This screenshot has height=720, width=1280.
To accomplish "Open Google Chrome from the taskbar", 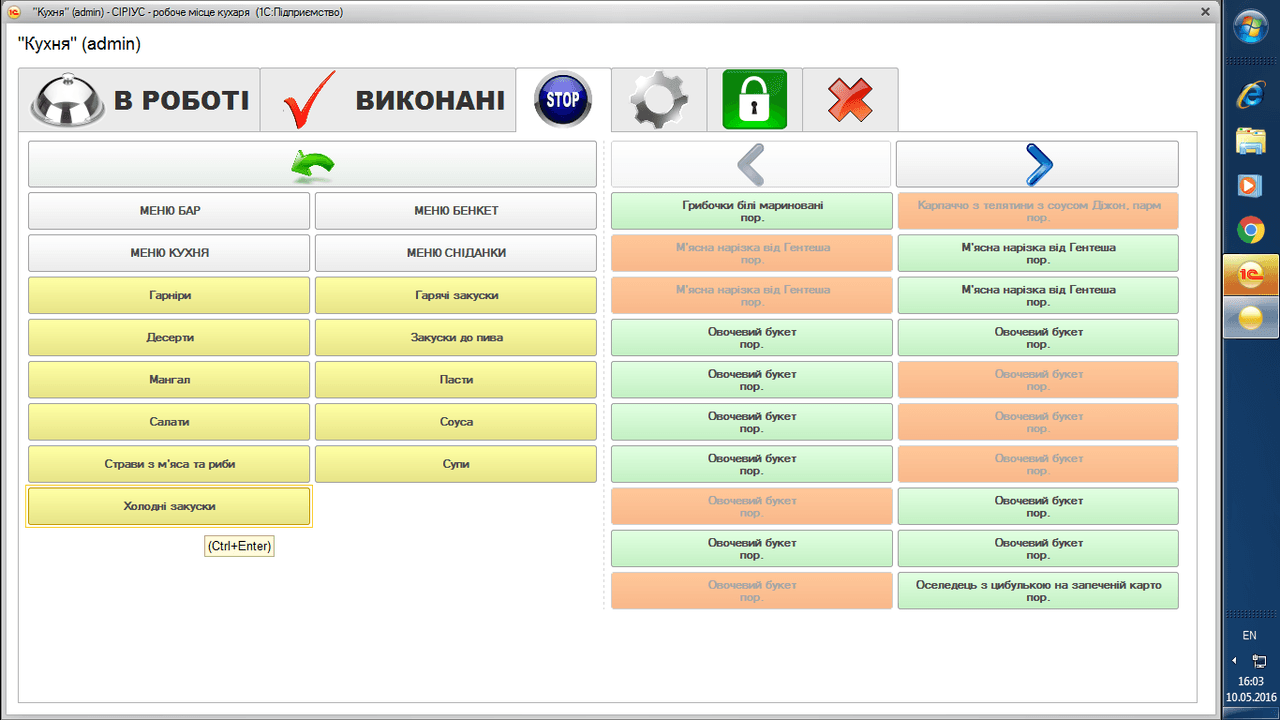I will tap(1250, 231).
